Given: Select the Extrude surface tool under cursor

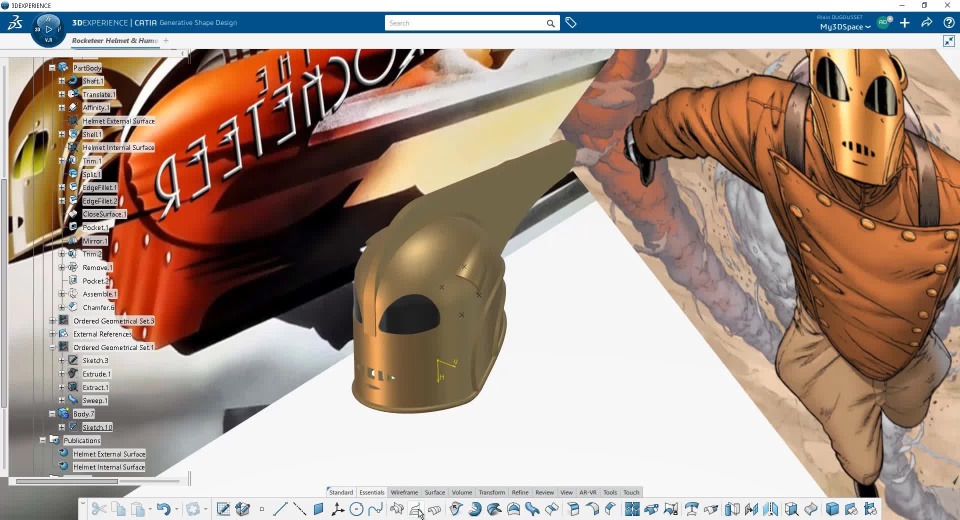Looking at the screenshot, I should point(416,509).
